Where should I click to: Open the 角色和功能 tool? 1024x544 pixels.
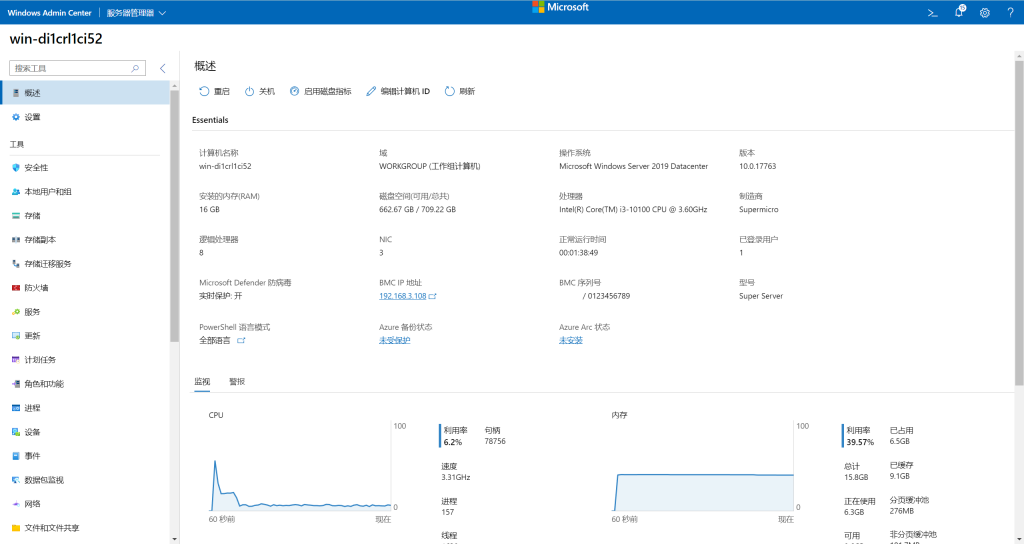pos(85,384)
